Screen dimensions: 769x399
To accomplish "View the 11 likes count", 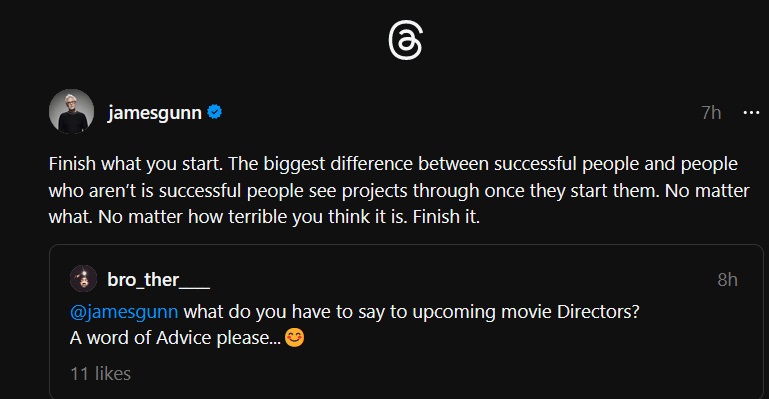I will pos(101,374).
